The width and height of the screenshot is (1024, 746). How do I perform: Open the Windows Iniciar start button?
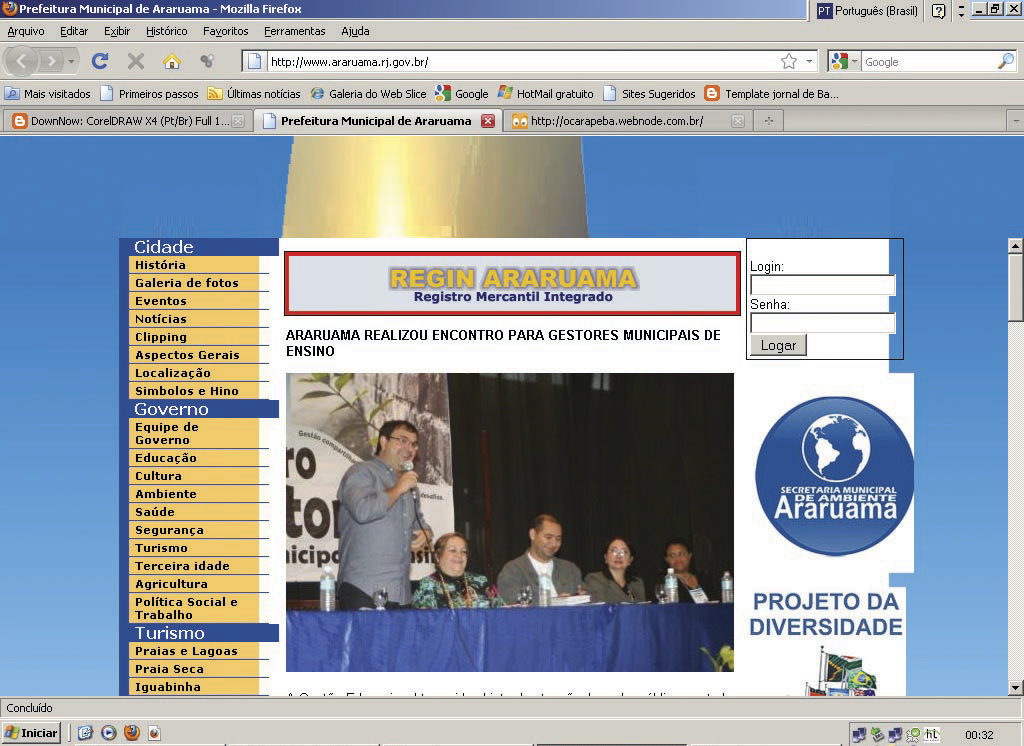pos(31,733)
